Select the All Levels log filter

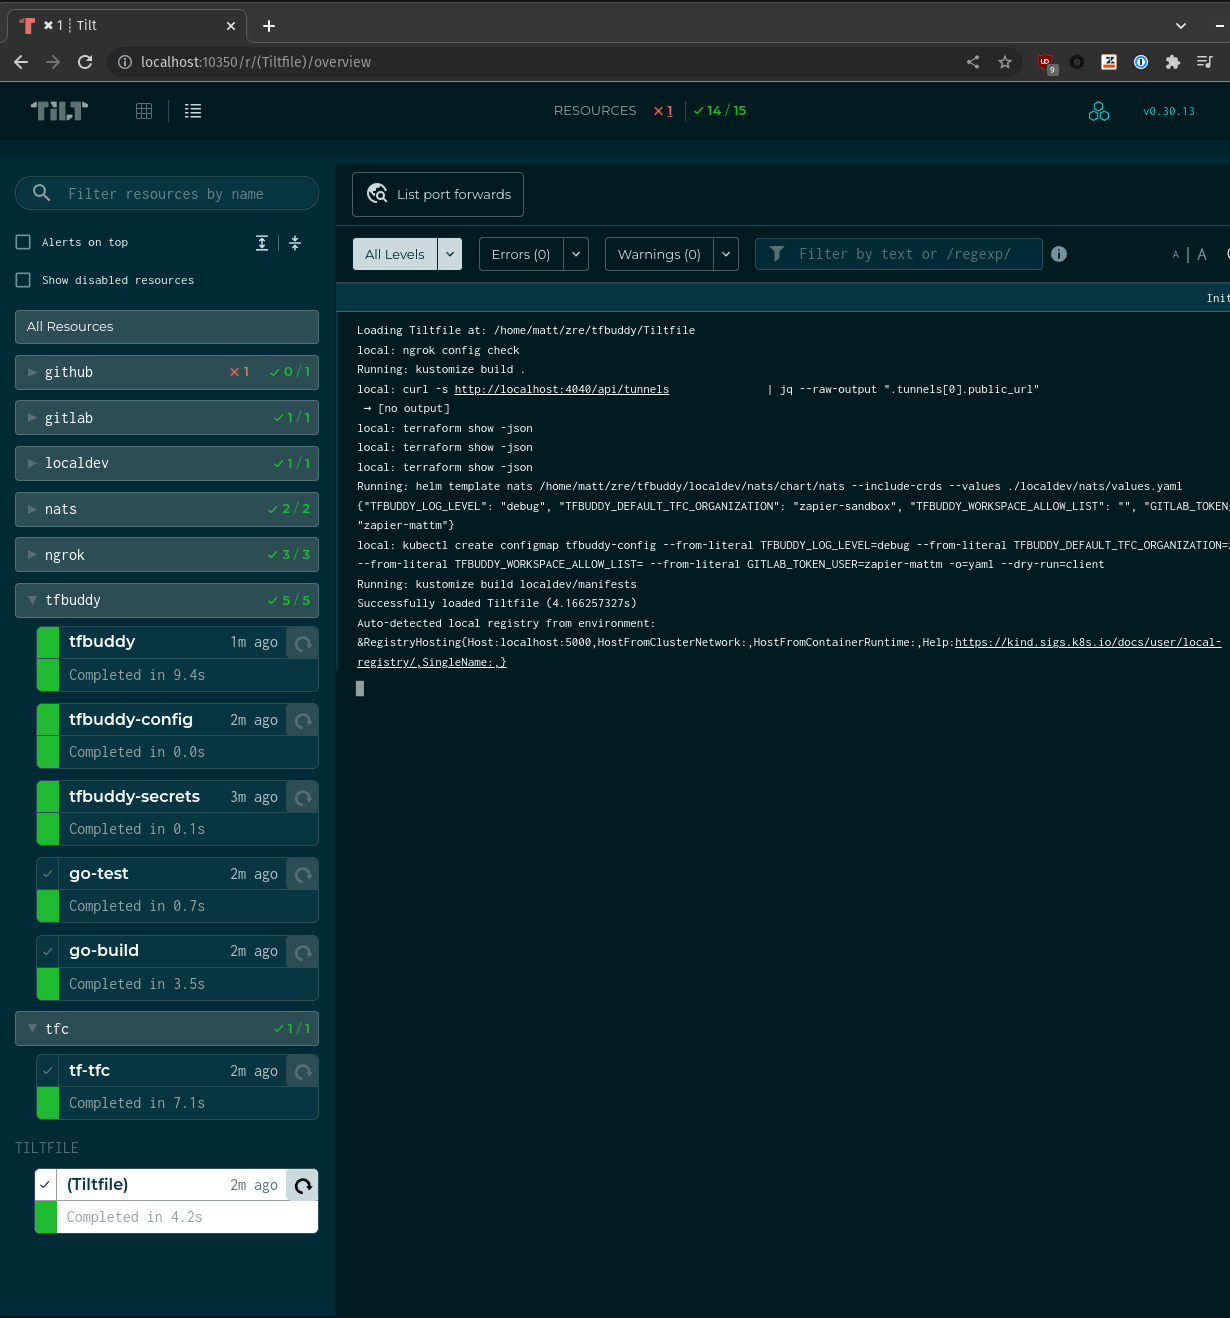pos(395,254)
